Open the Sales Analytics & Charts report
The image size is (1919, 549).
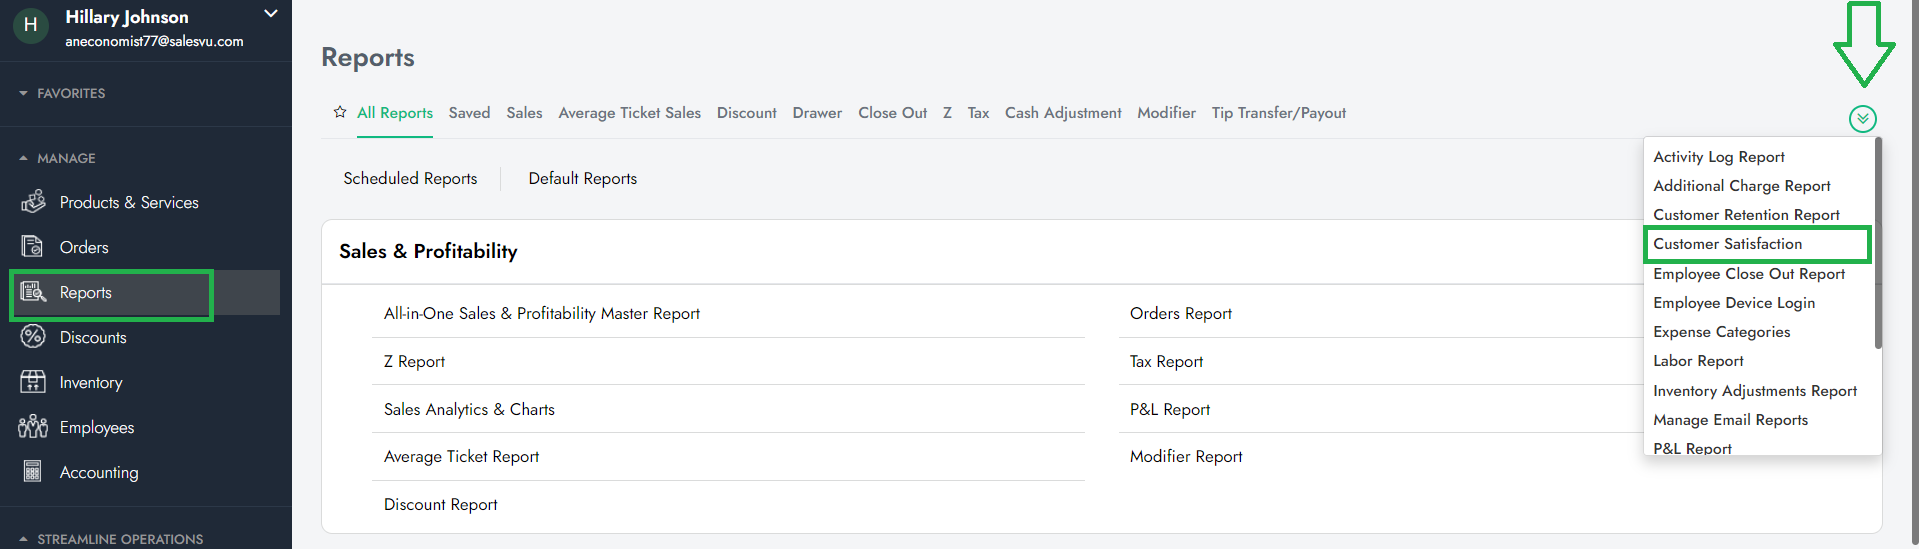469,410
